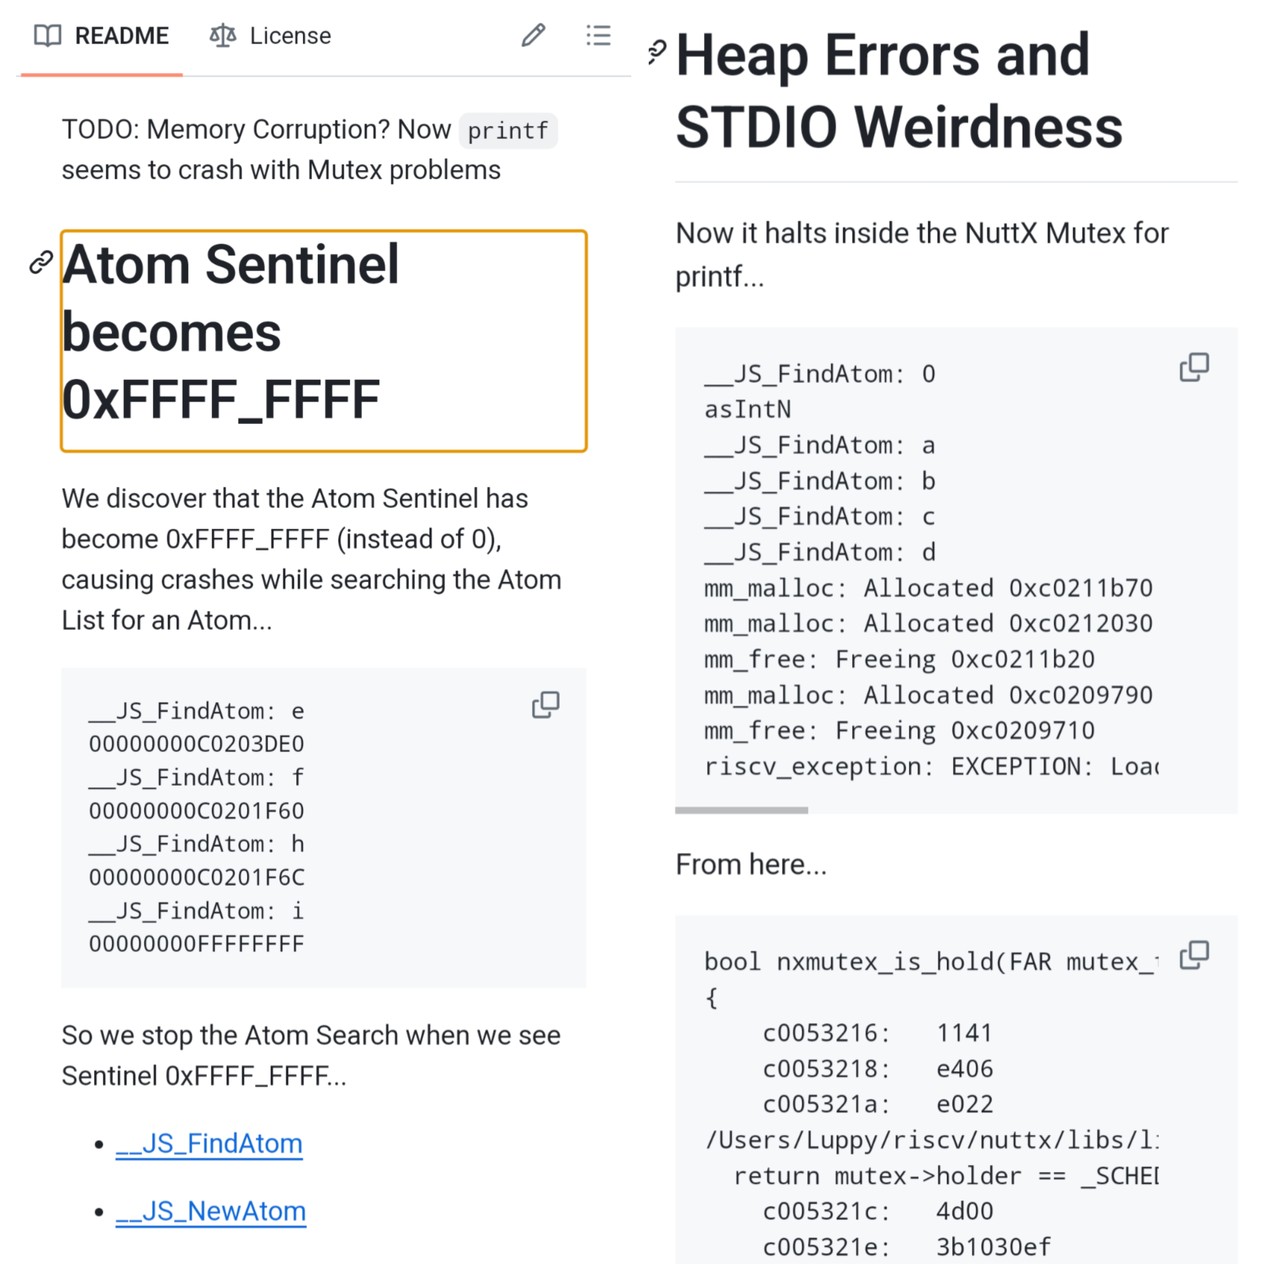Screen dimensions: 1280x1280
Task: Click the 00000000FFFFFFFF line in code block
Action: click(196, 944)
